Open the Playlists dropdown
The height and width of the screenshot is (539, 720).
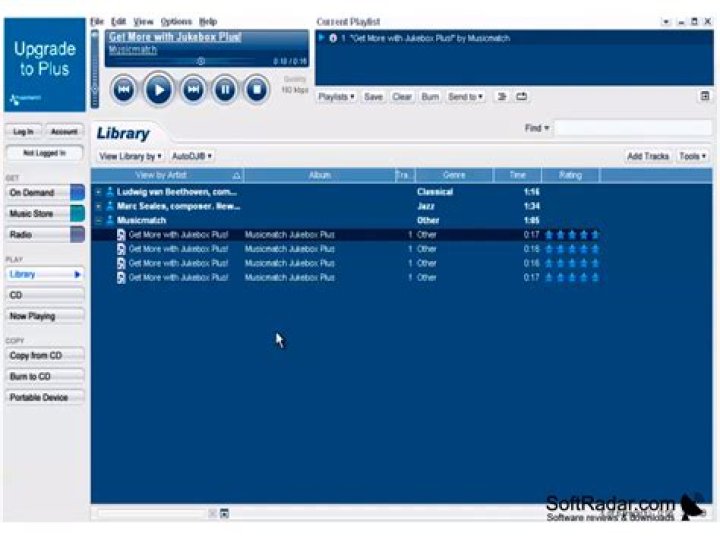(x=336, y=97)
